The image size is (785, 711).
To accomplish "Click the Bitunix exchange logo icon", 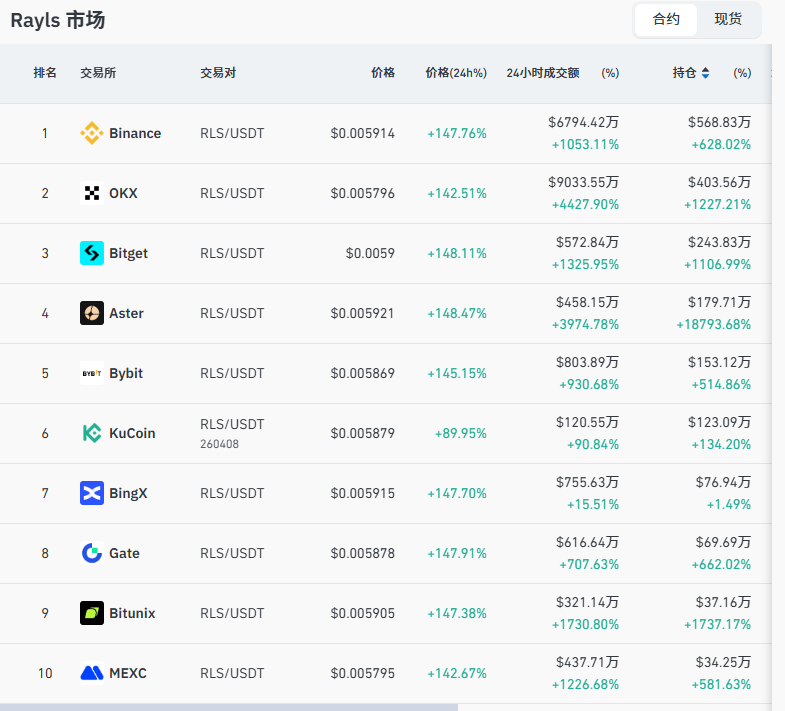I will tap(92, 613).
